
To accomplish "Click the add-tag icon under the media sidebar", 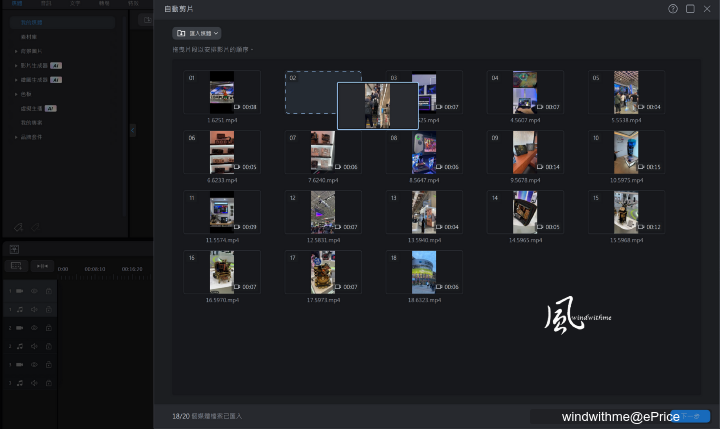I will [18, 227].
